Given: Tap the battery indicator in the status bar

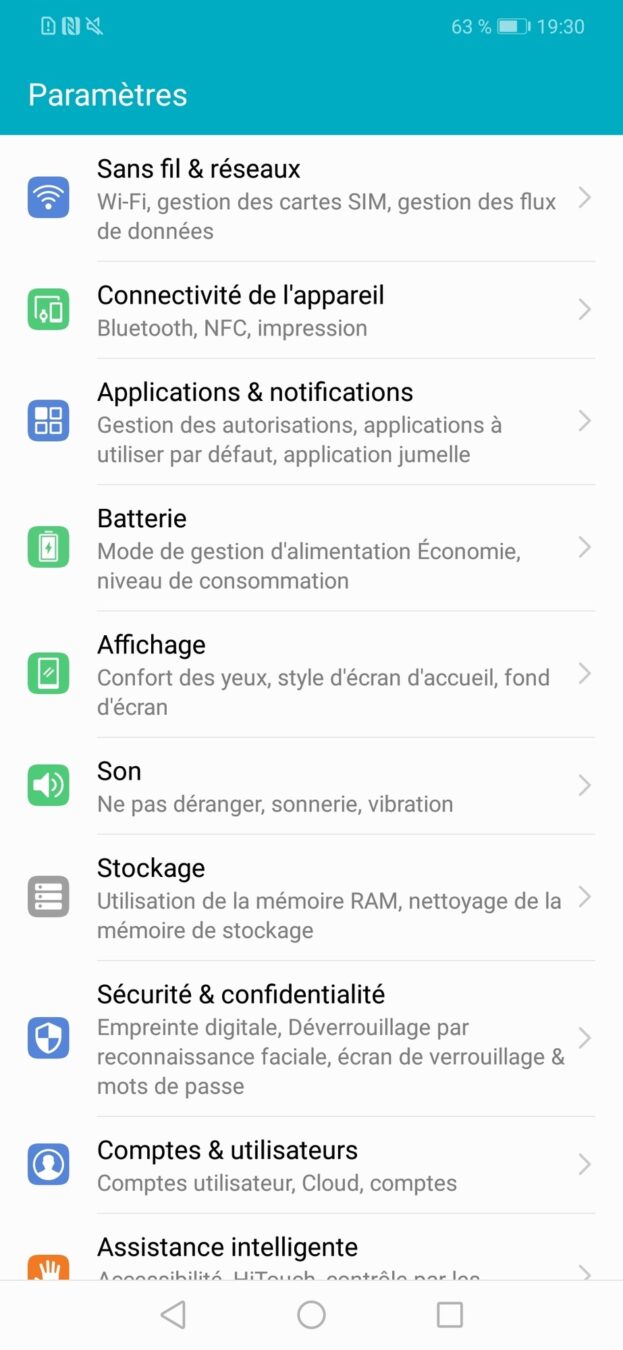Looking at the screenshot, I should (x=513, y=27).
